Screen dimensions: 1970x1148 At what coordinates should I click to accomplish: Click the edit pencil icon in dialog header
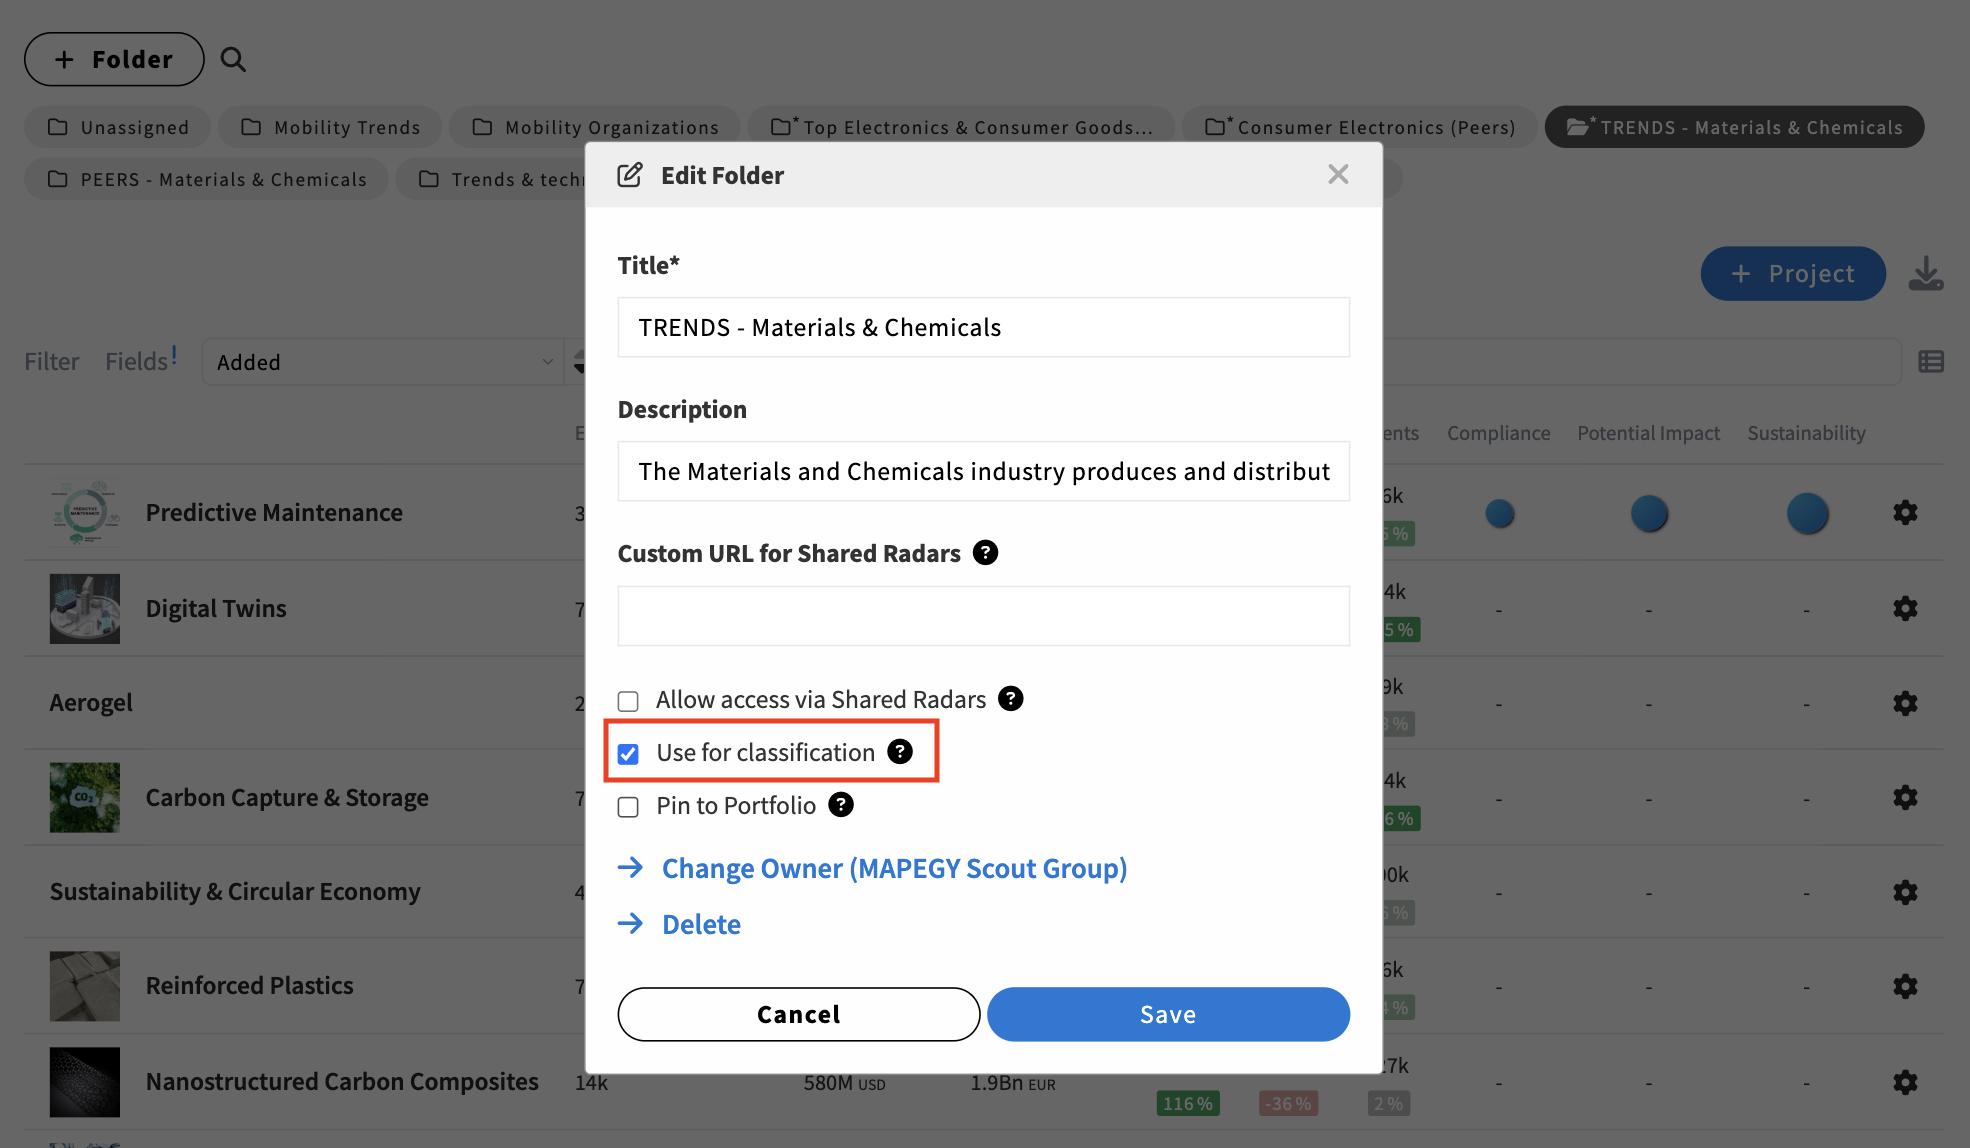(630, 175)
